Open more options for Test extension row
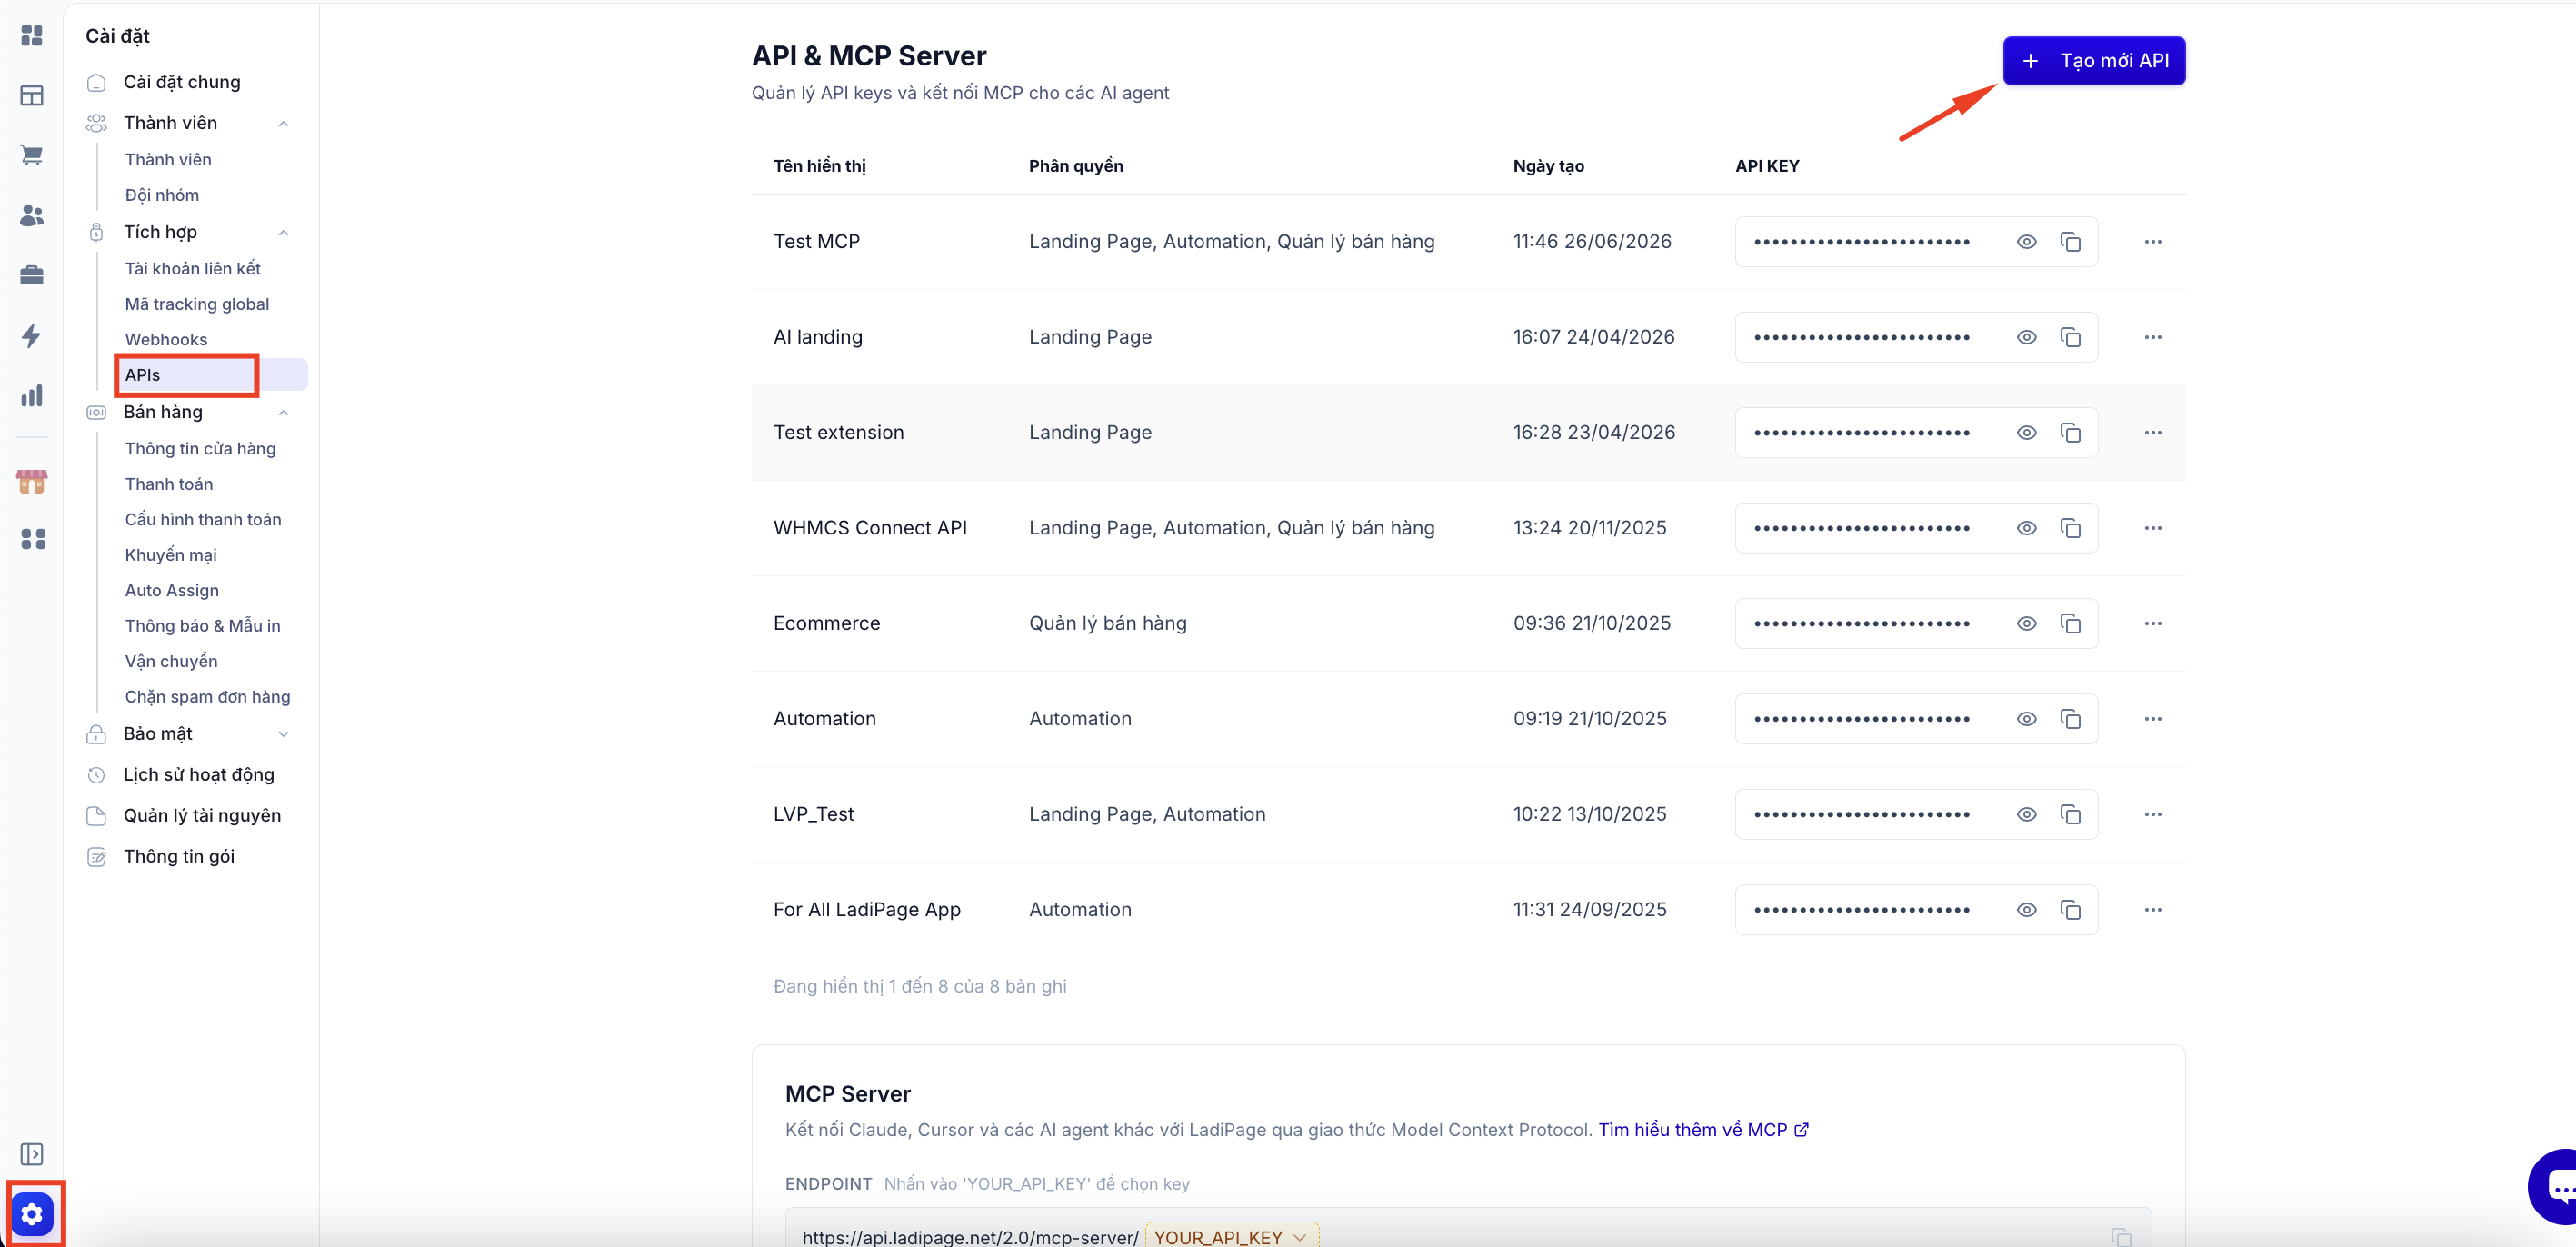 tap(2152, 433)
